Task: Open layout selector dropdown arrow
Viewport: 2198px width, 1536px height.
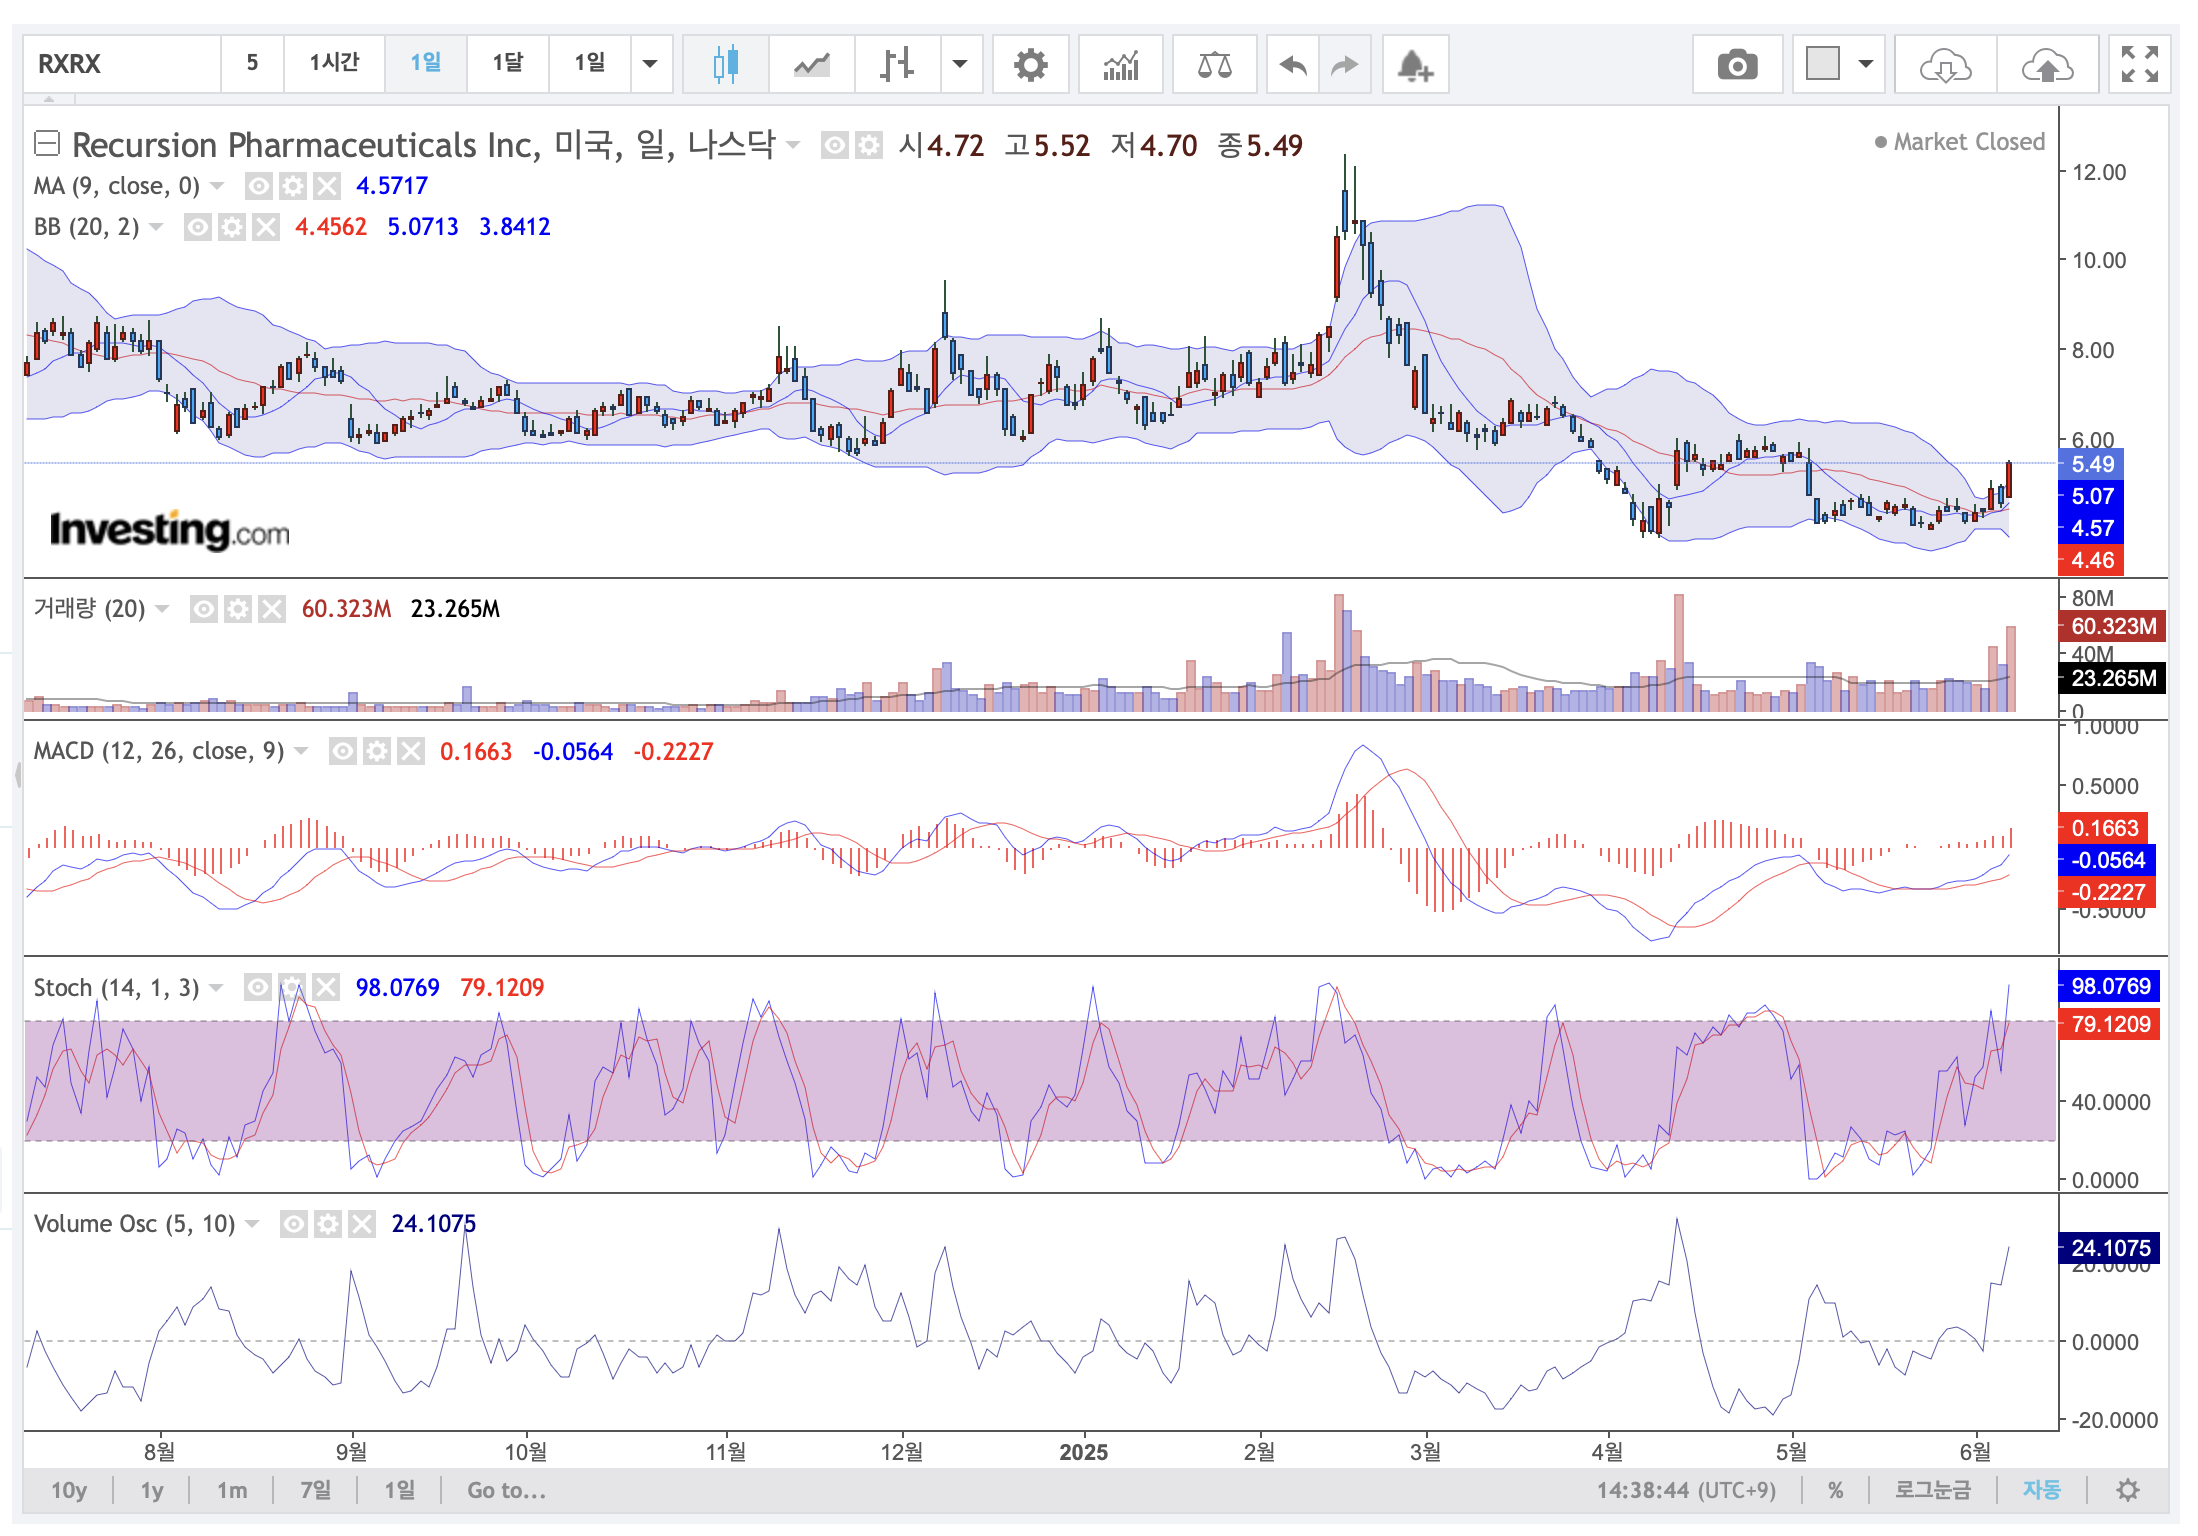Action: (x=1866, y=65)
